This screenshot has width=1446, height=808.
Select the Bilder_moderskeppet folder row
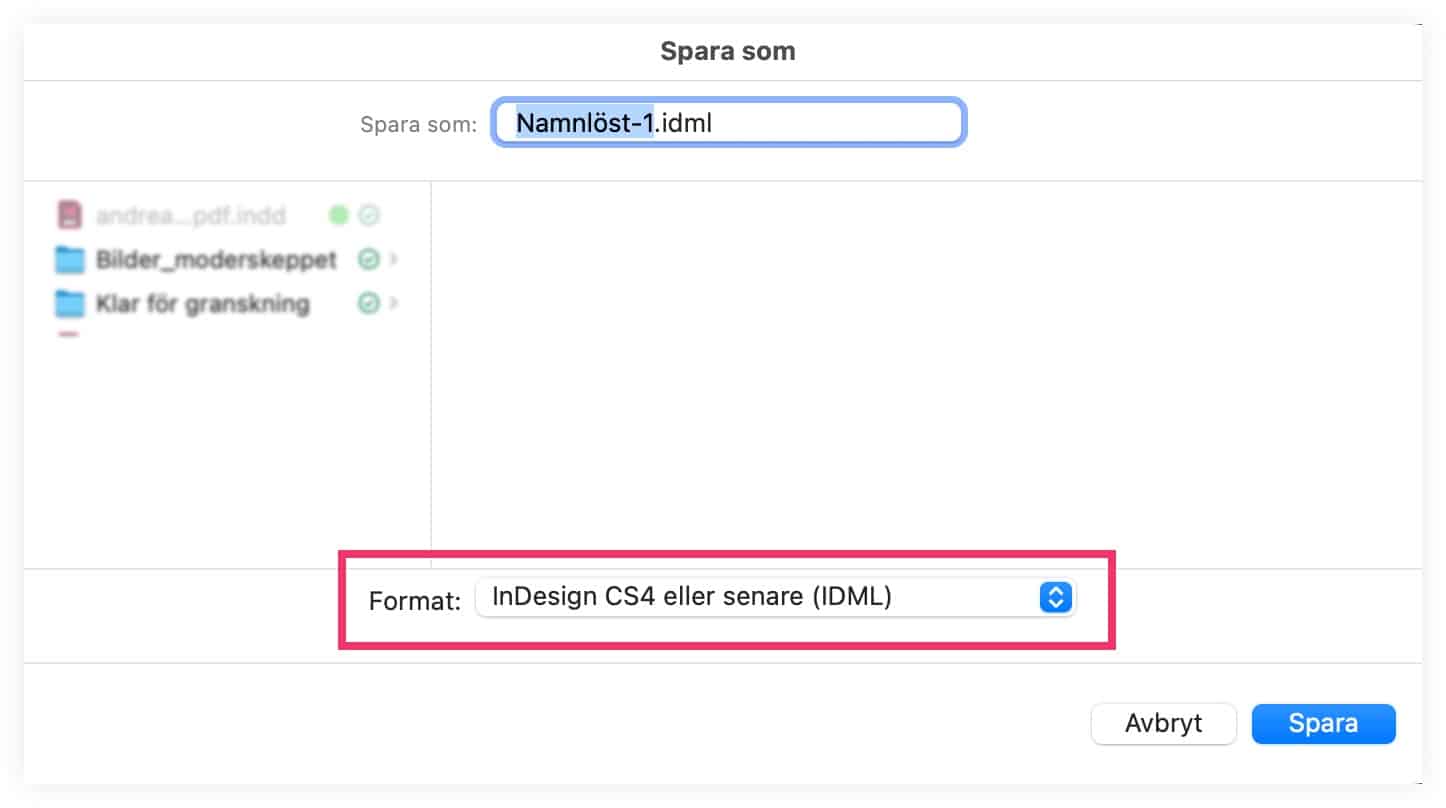215,259
